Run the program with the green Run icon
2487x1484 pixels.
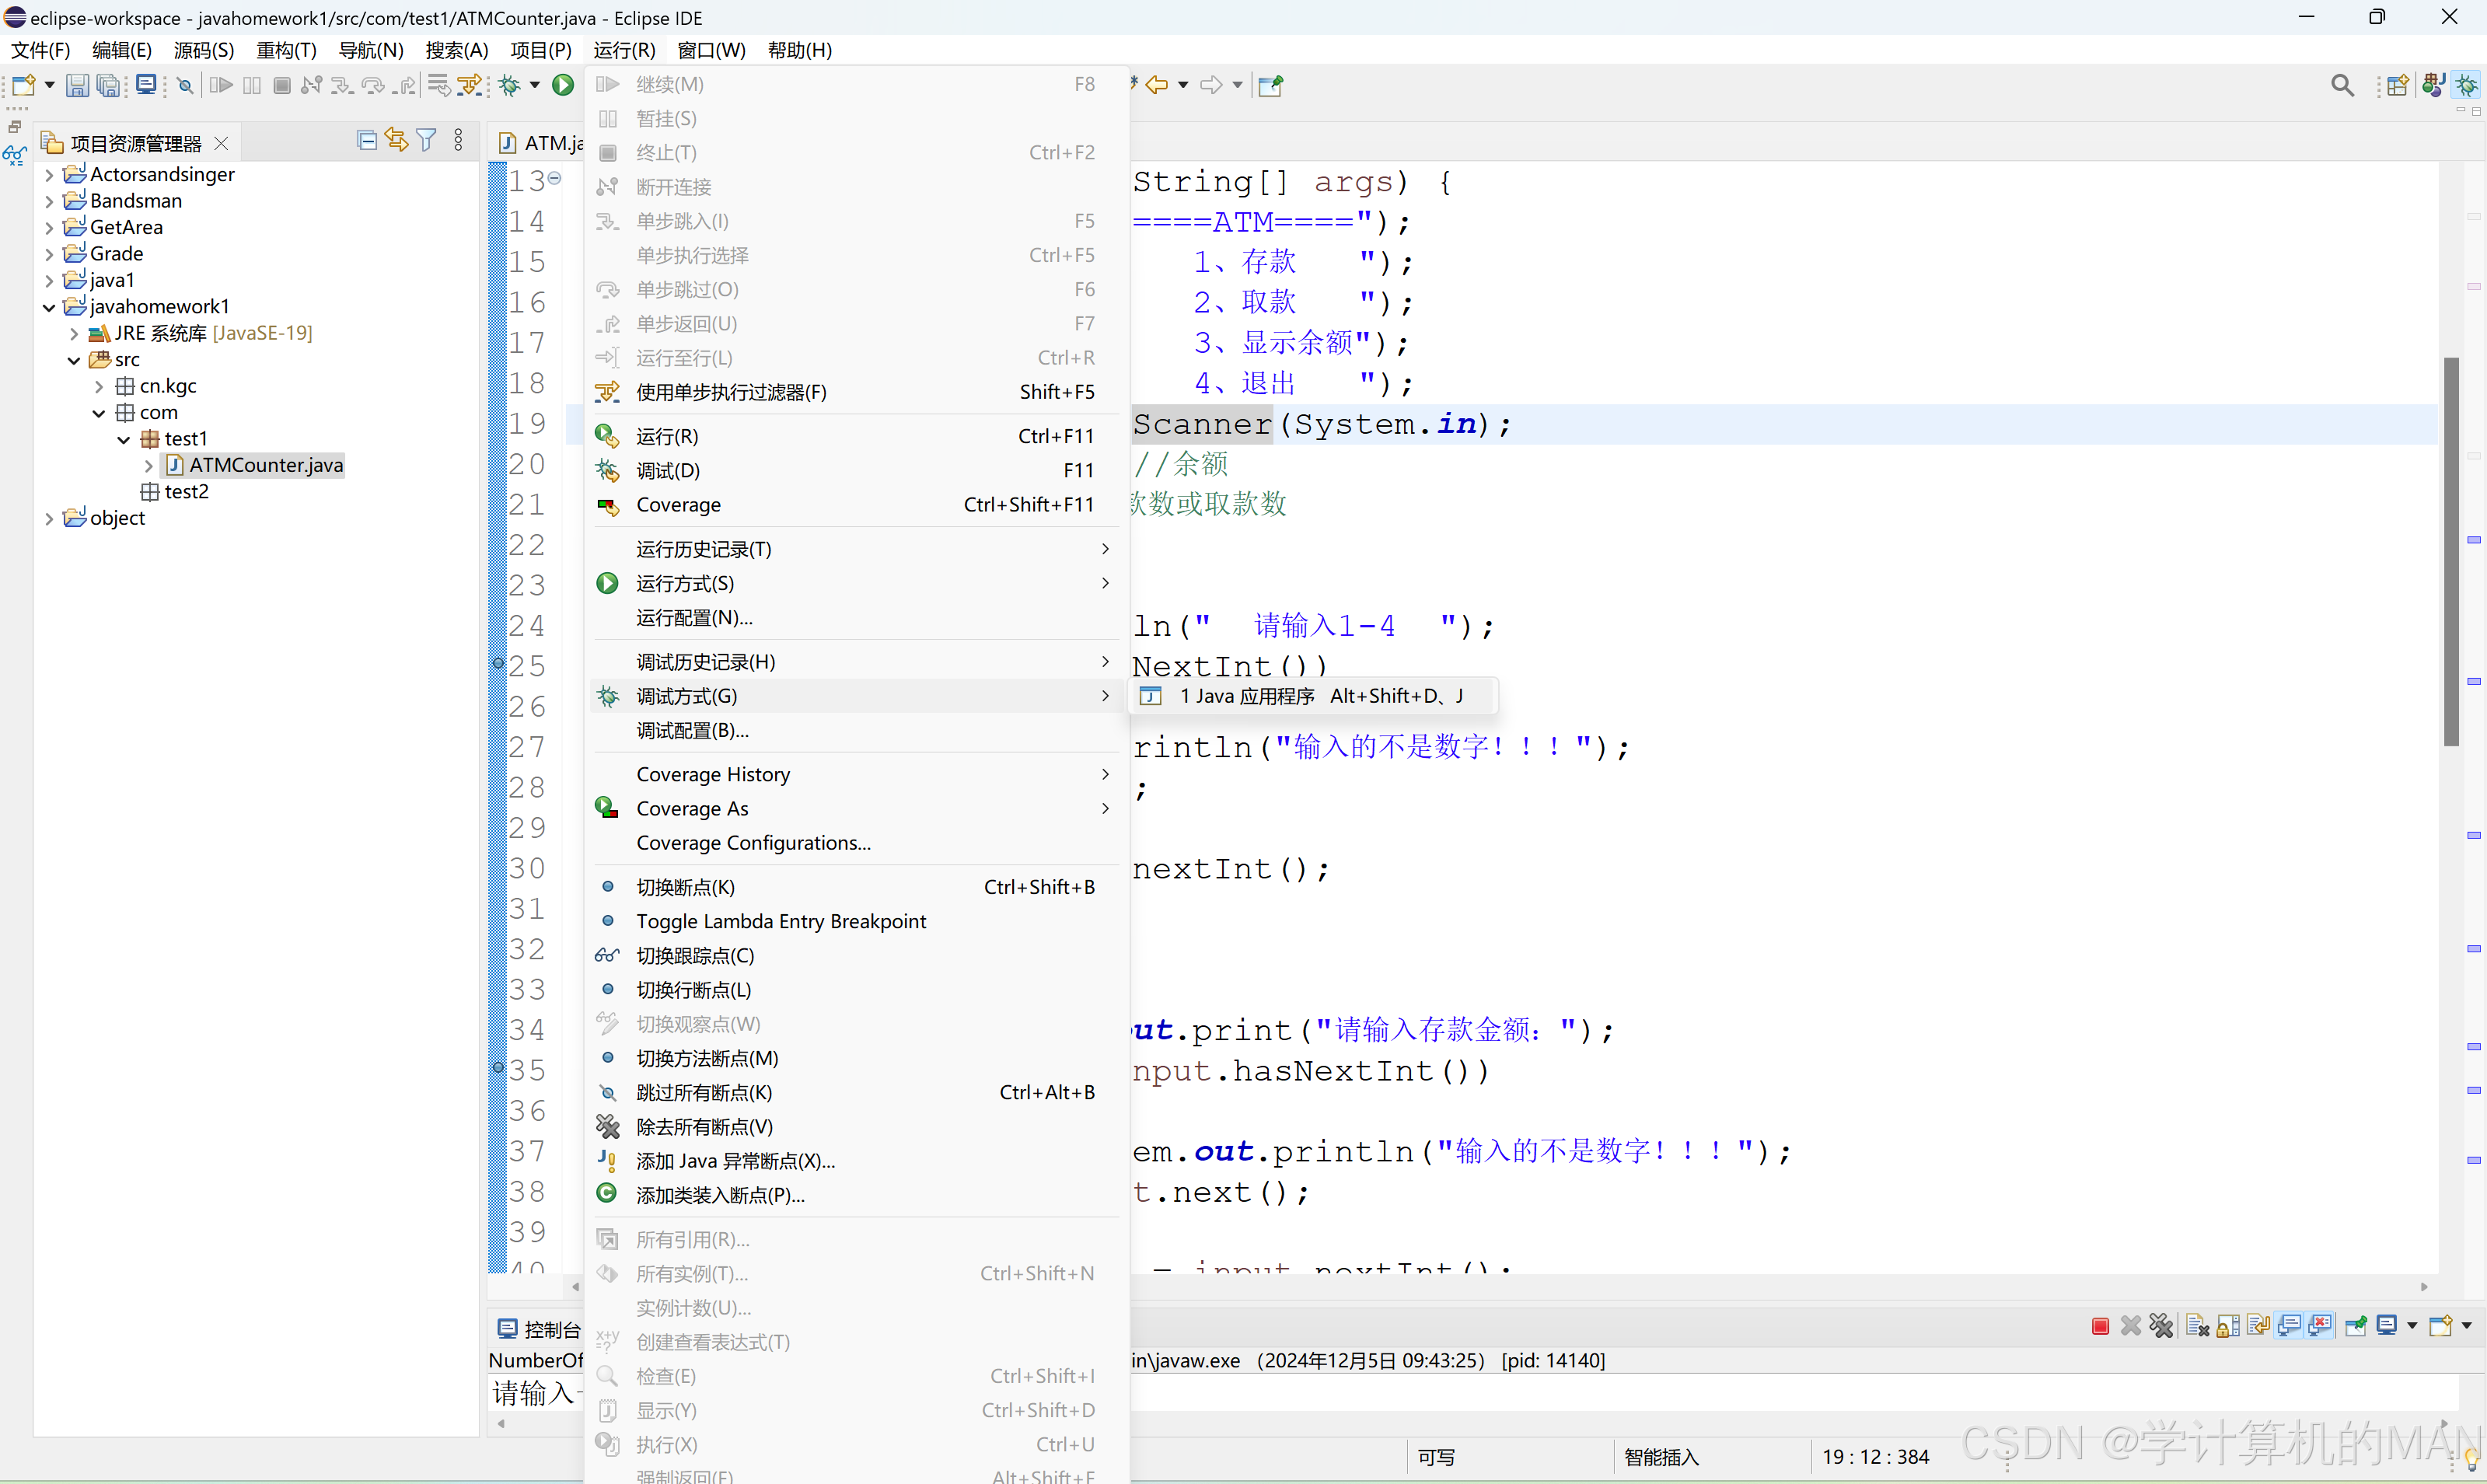(x=563, y=85)
